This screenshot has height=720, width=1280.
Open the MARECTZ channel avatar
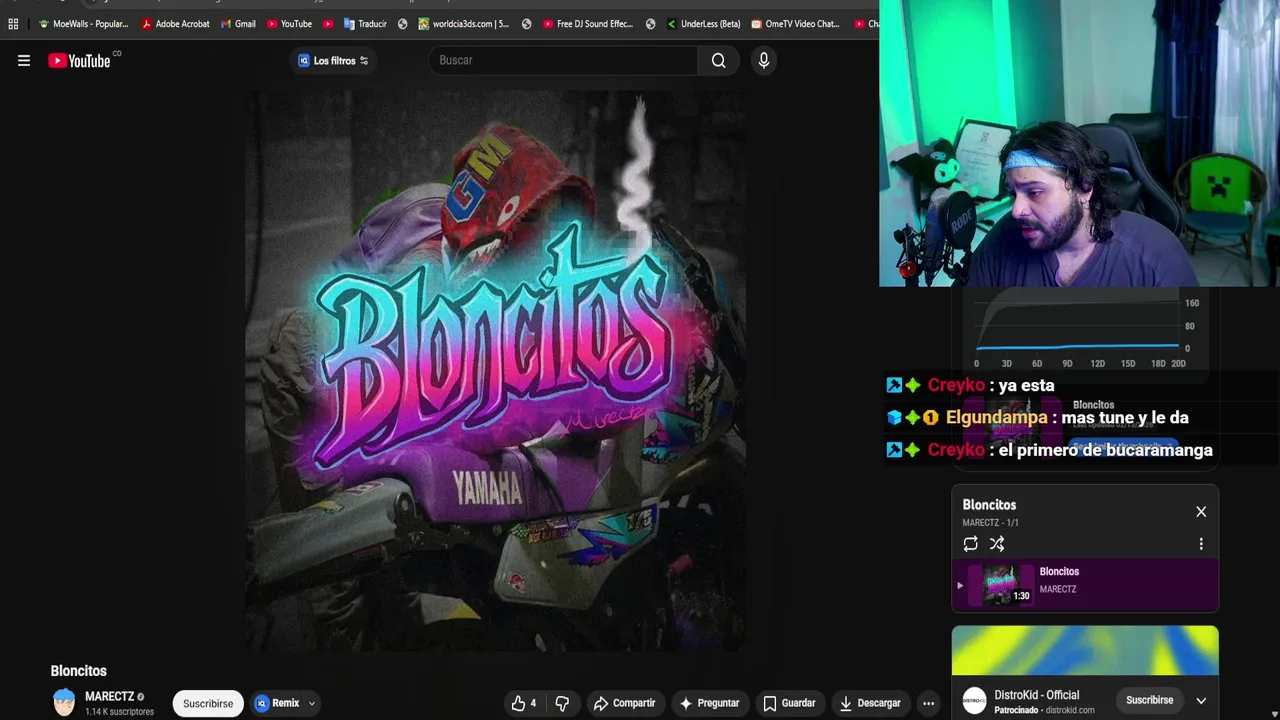click(64, 703)
